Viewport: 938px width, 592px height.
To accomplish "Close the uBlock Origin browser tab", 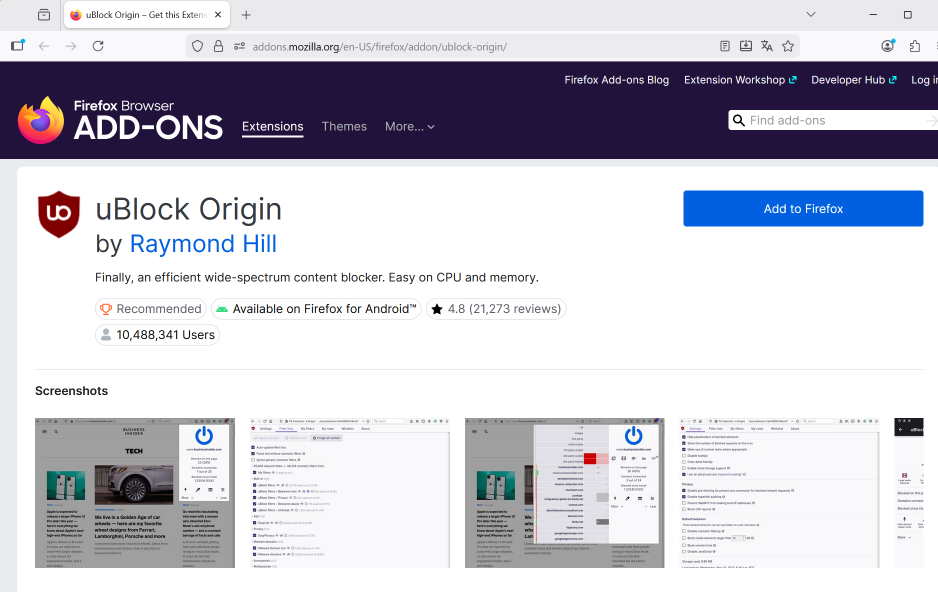I will [218, 15].
